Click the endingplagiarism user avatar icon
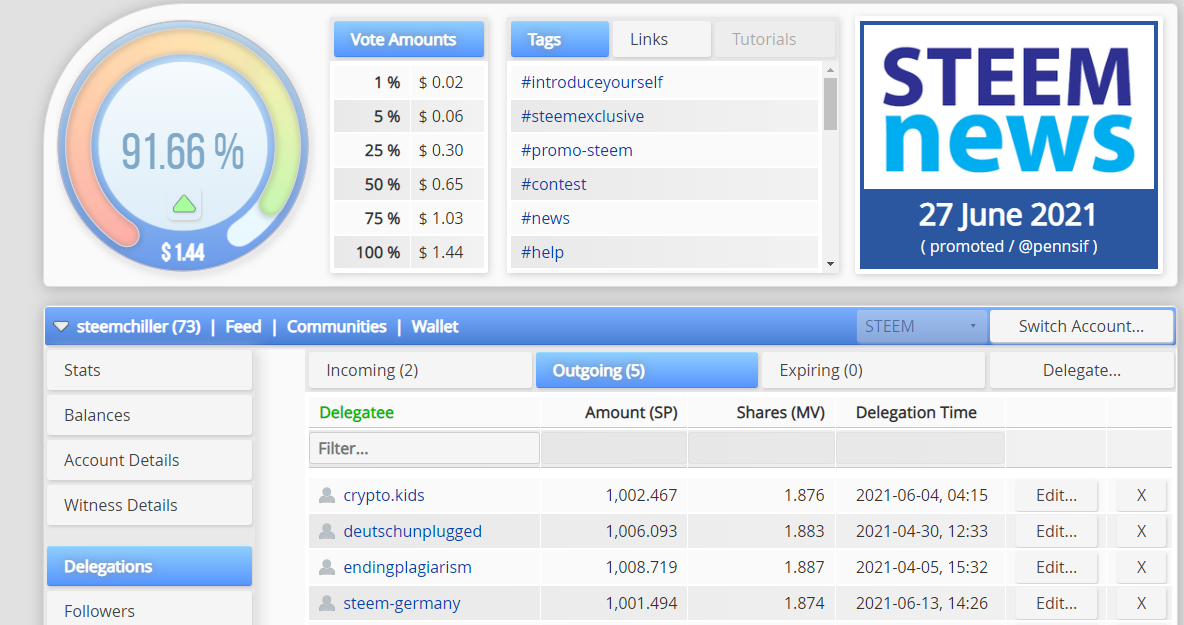 click(327, 567)
